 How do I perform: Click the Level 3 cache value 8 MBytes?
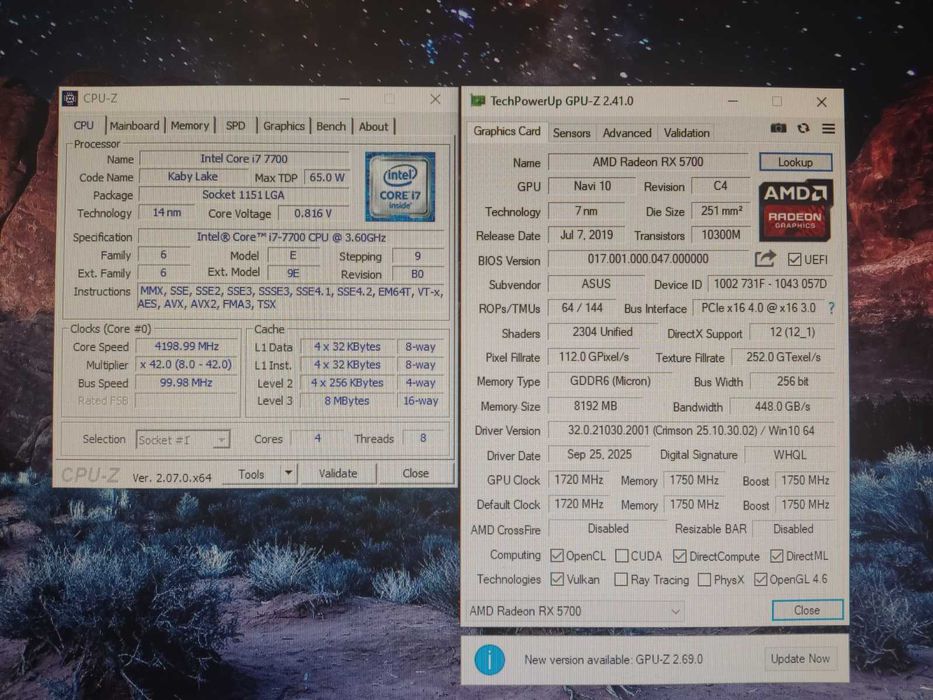coord(347,401)
